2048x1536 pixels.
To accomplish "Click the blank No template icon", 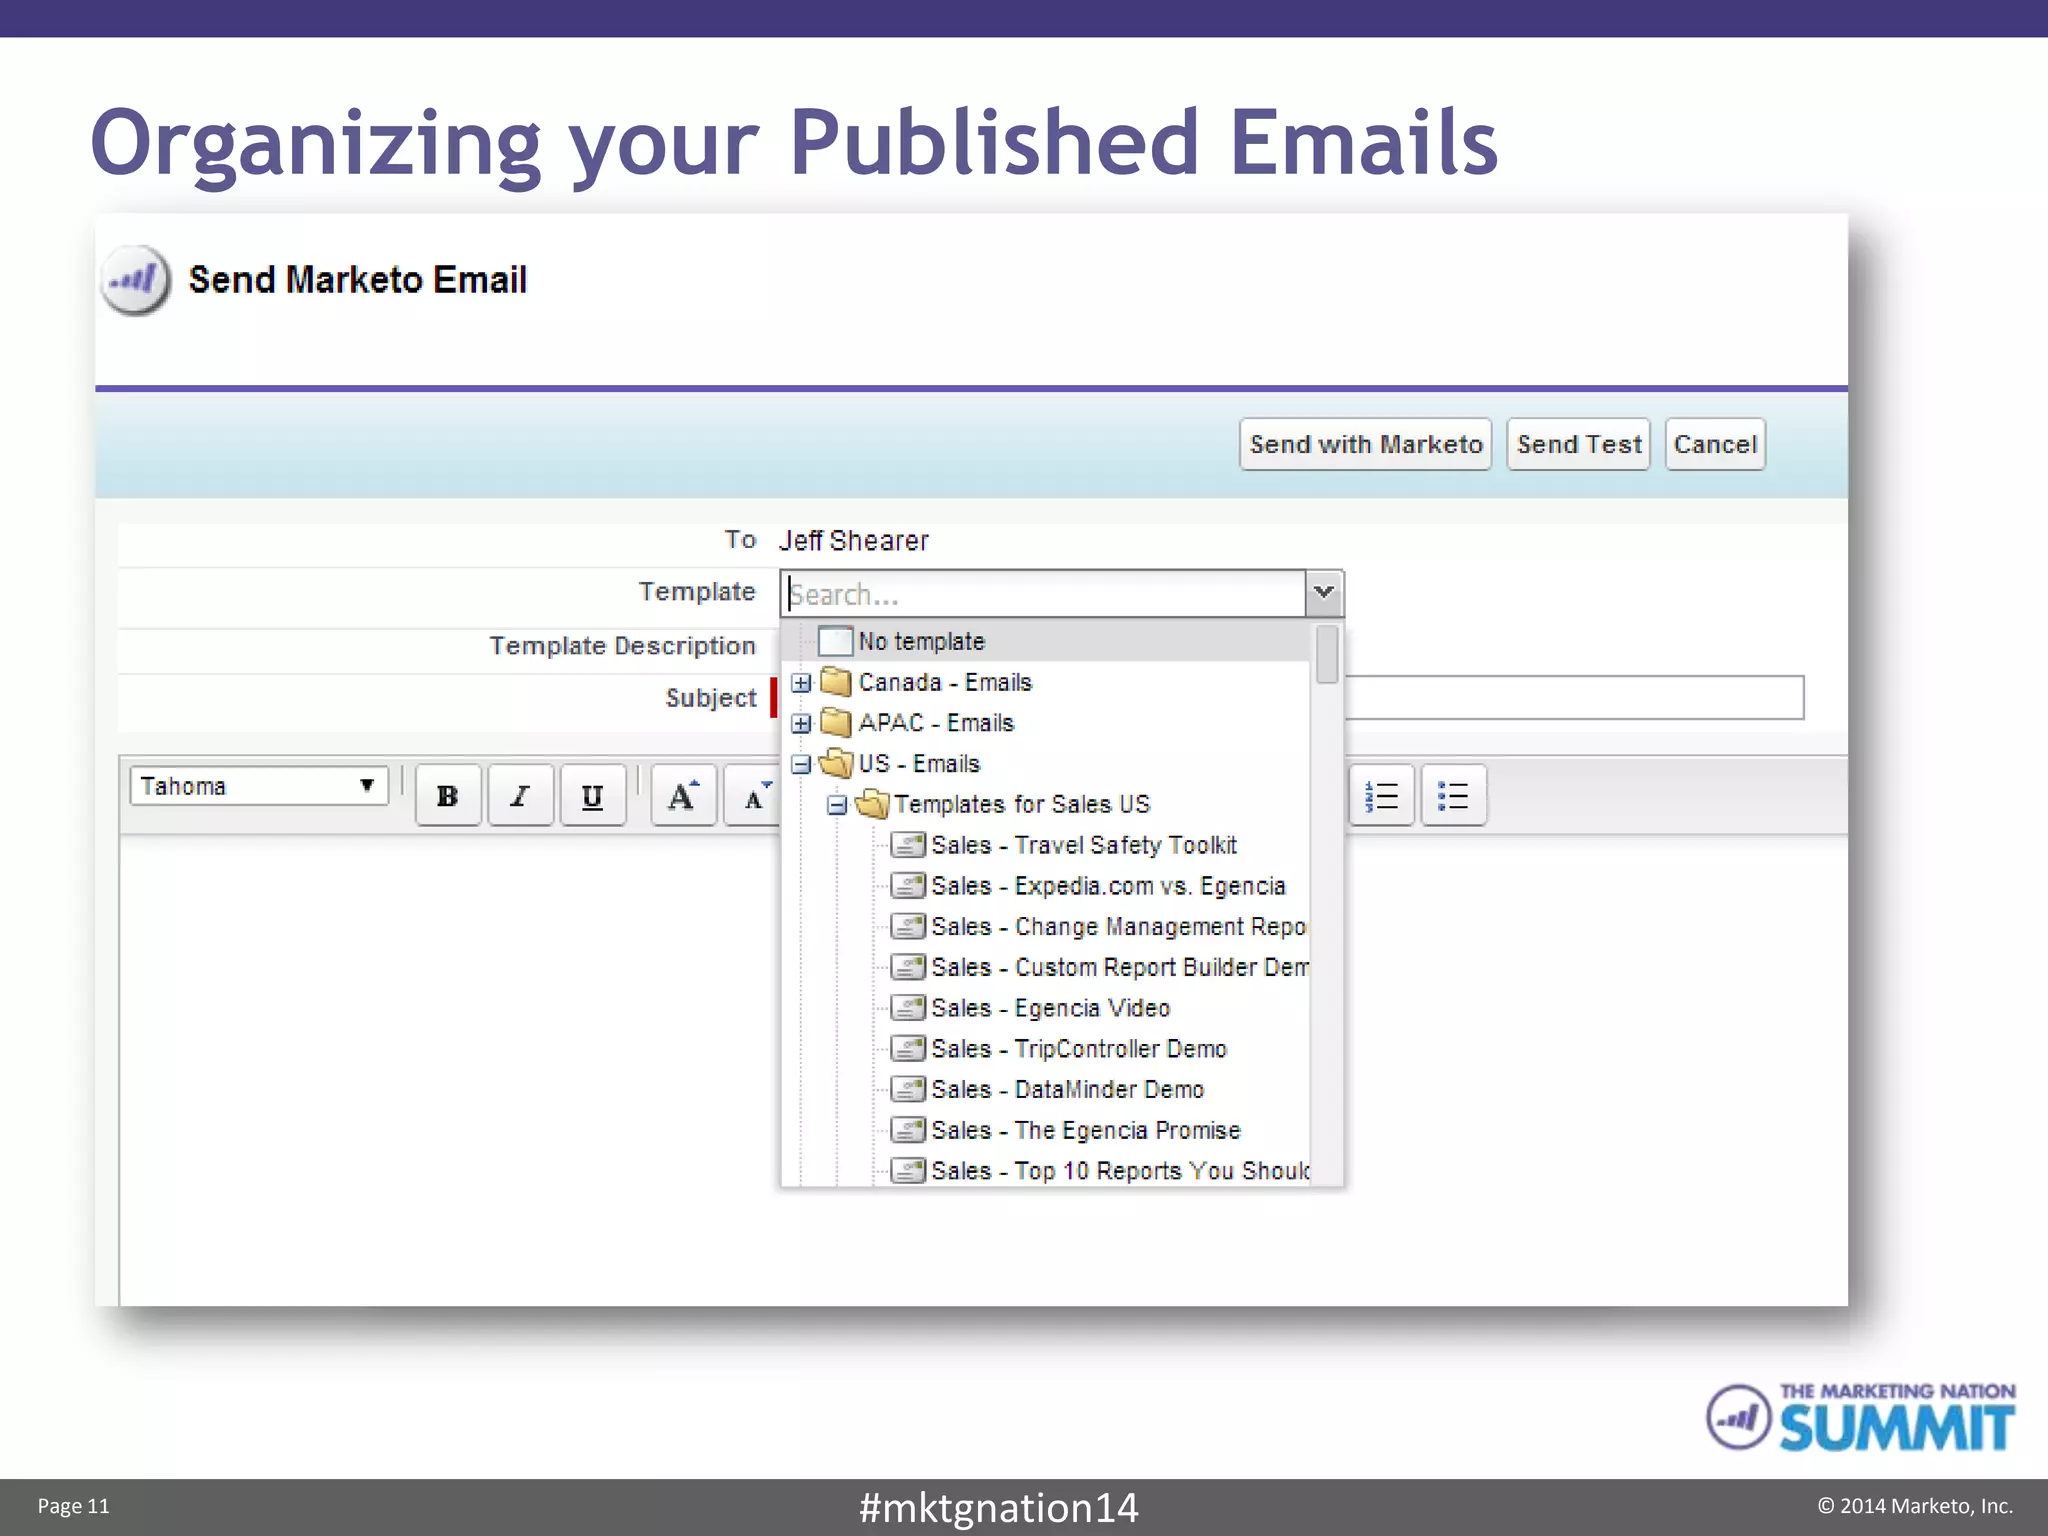I will pos(835,641).
